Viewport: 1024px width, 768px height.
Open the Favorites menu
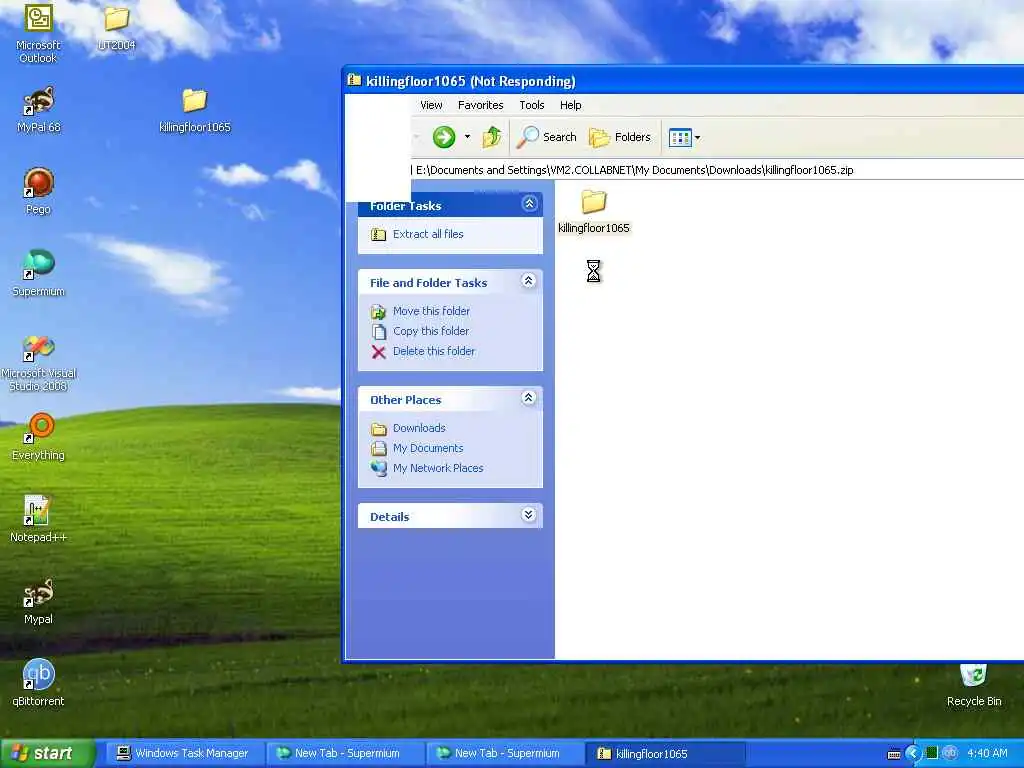(x=481, y=105)
